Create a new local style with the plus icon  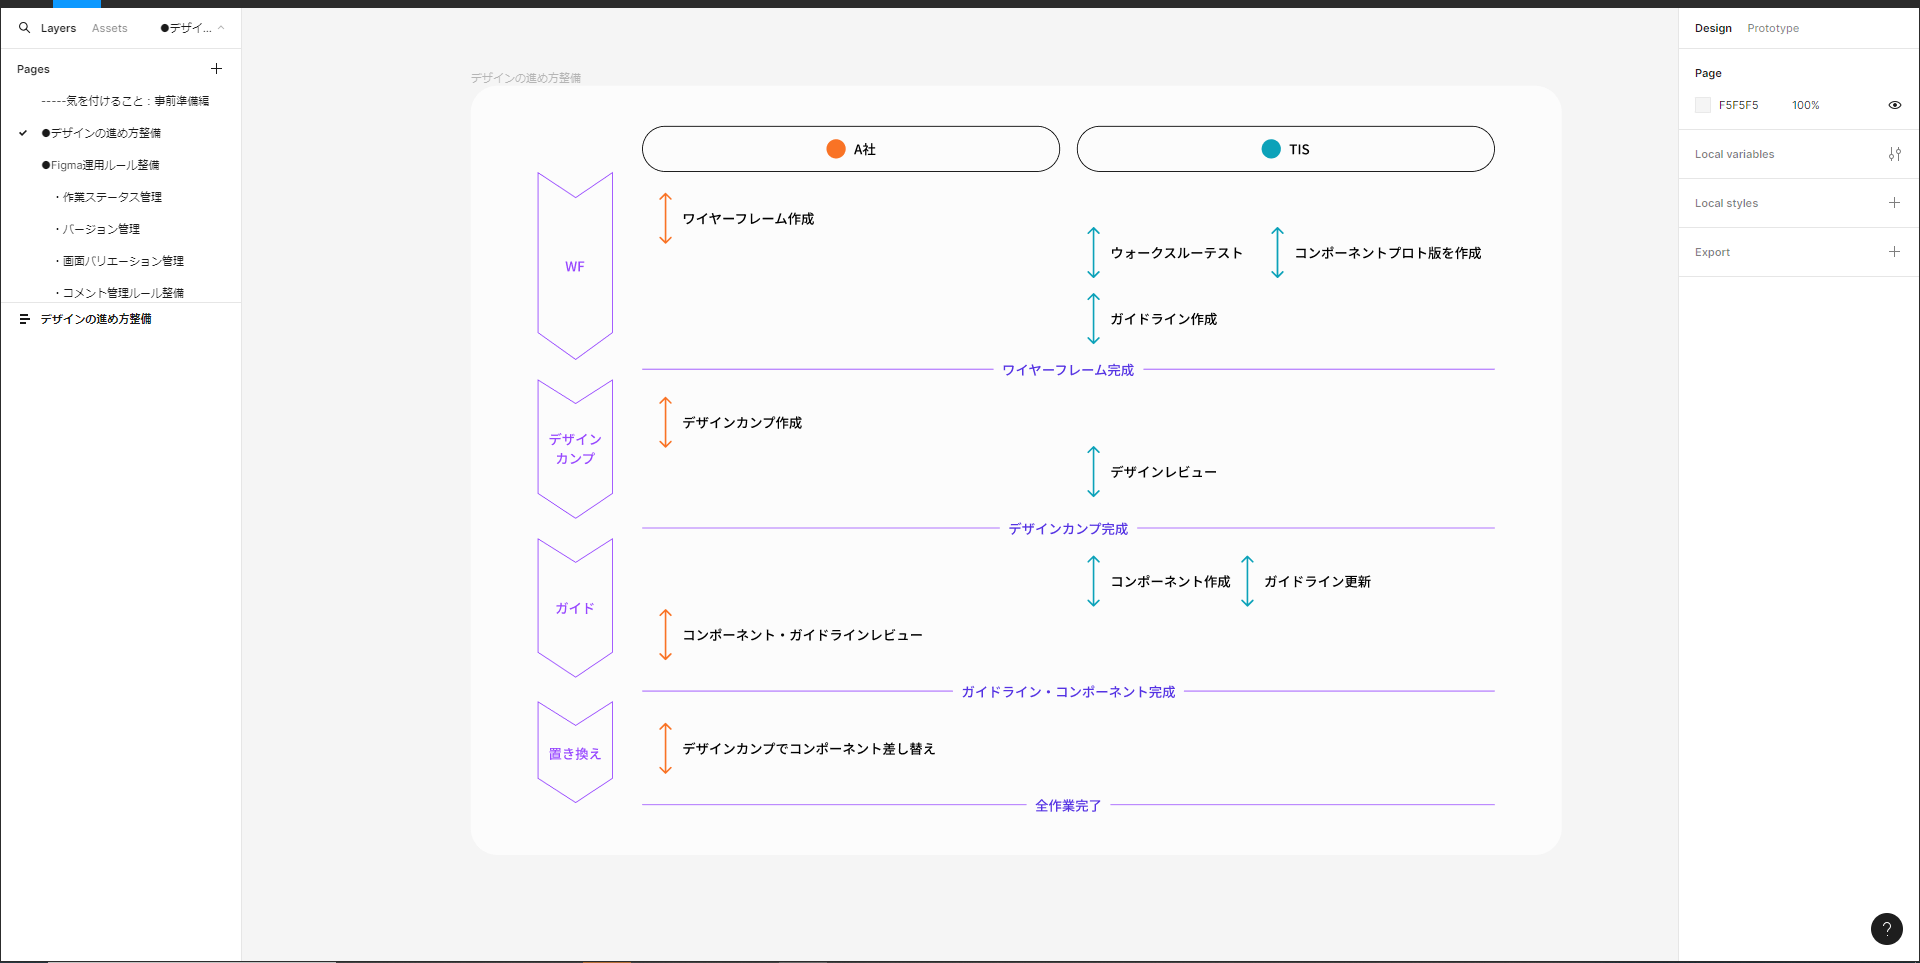1895,202
